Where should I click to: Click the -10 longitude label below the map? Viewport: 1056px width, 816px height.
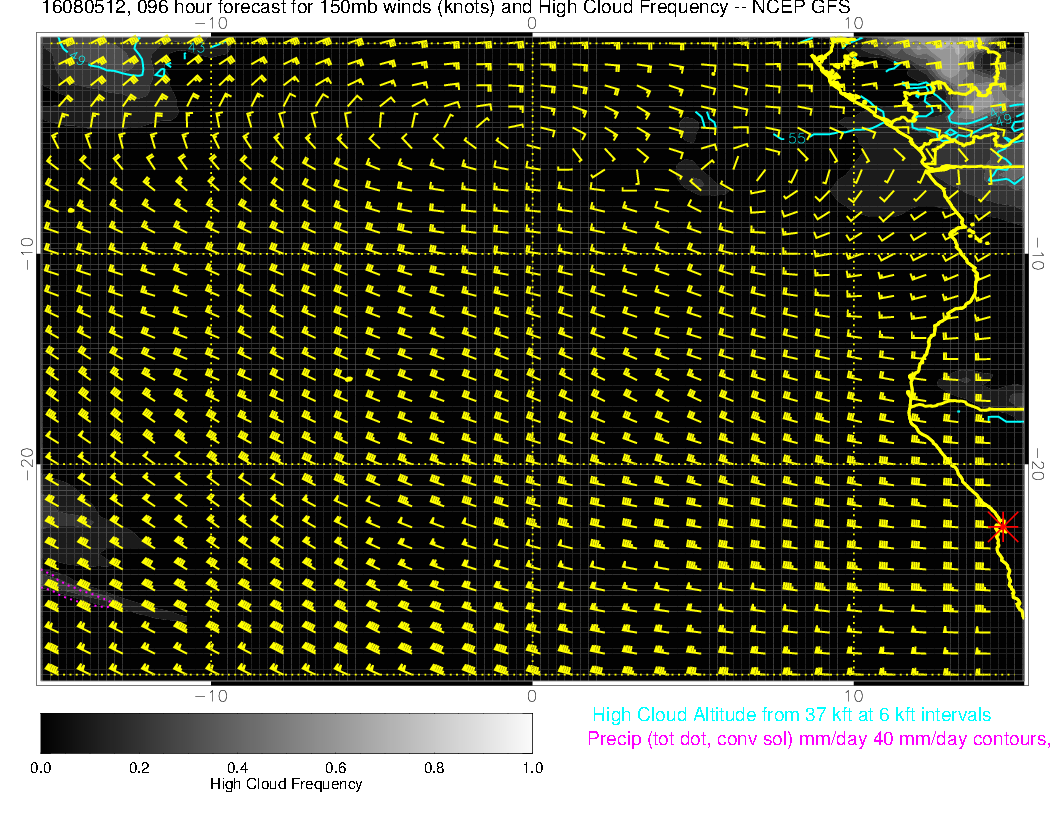pos(210,695)
